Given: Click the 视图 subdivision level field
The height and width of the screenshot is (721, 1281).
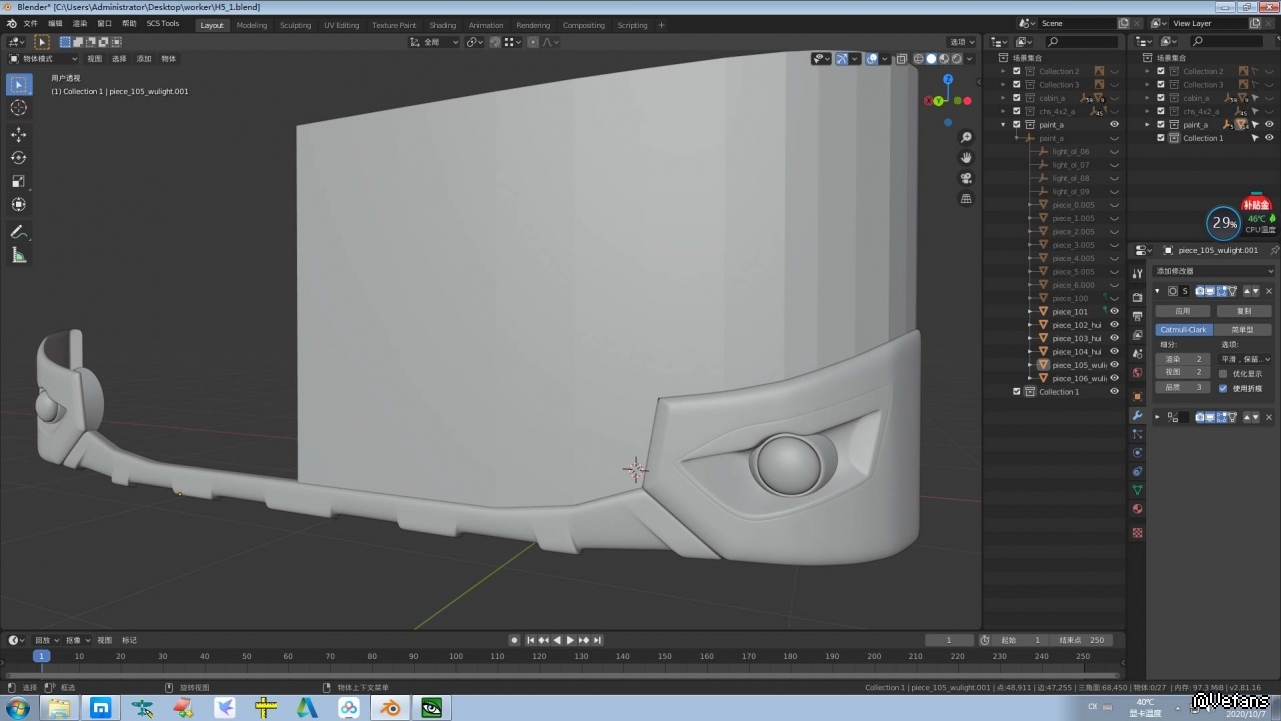Looking at the screenshot, I should pos(1183,372).
